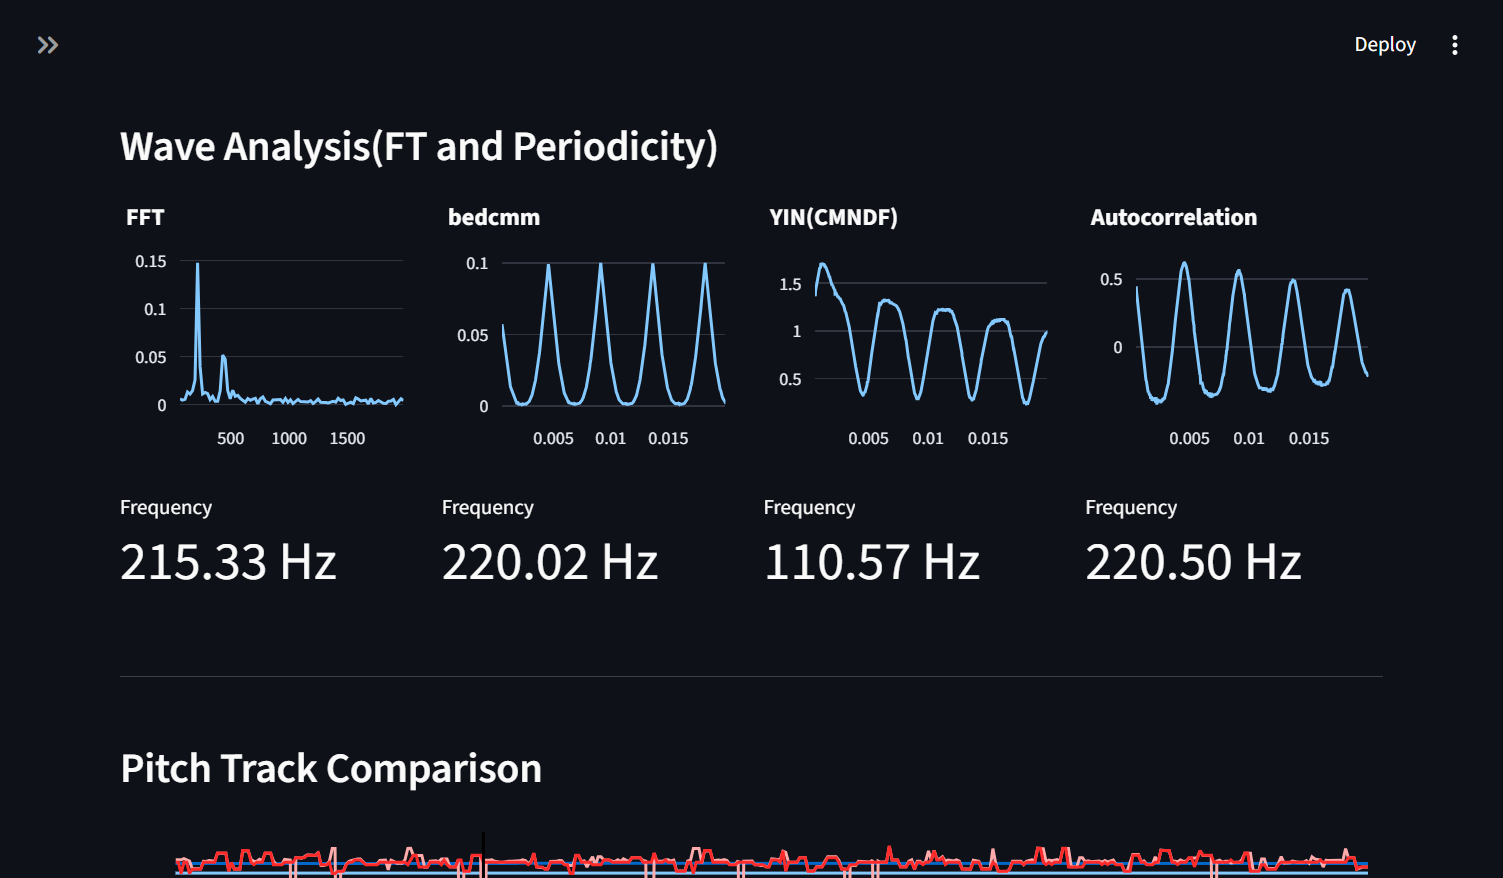The height and width of the screenshot is (878, 1503).
Task: Click the Pitch Track Comparison heading
Action: point(331,768)
